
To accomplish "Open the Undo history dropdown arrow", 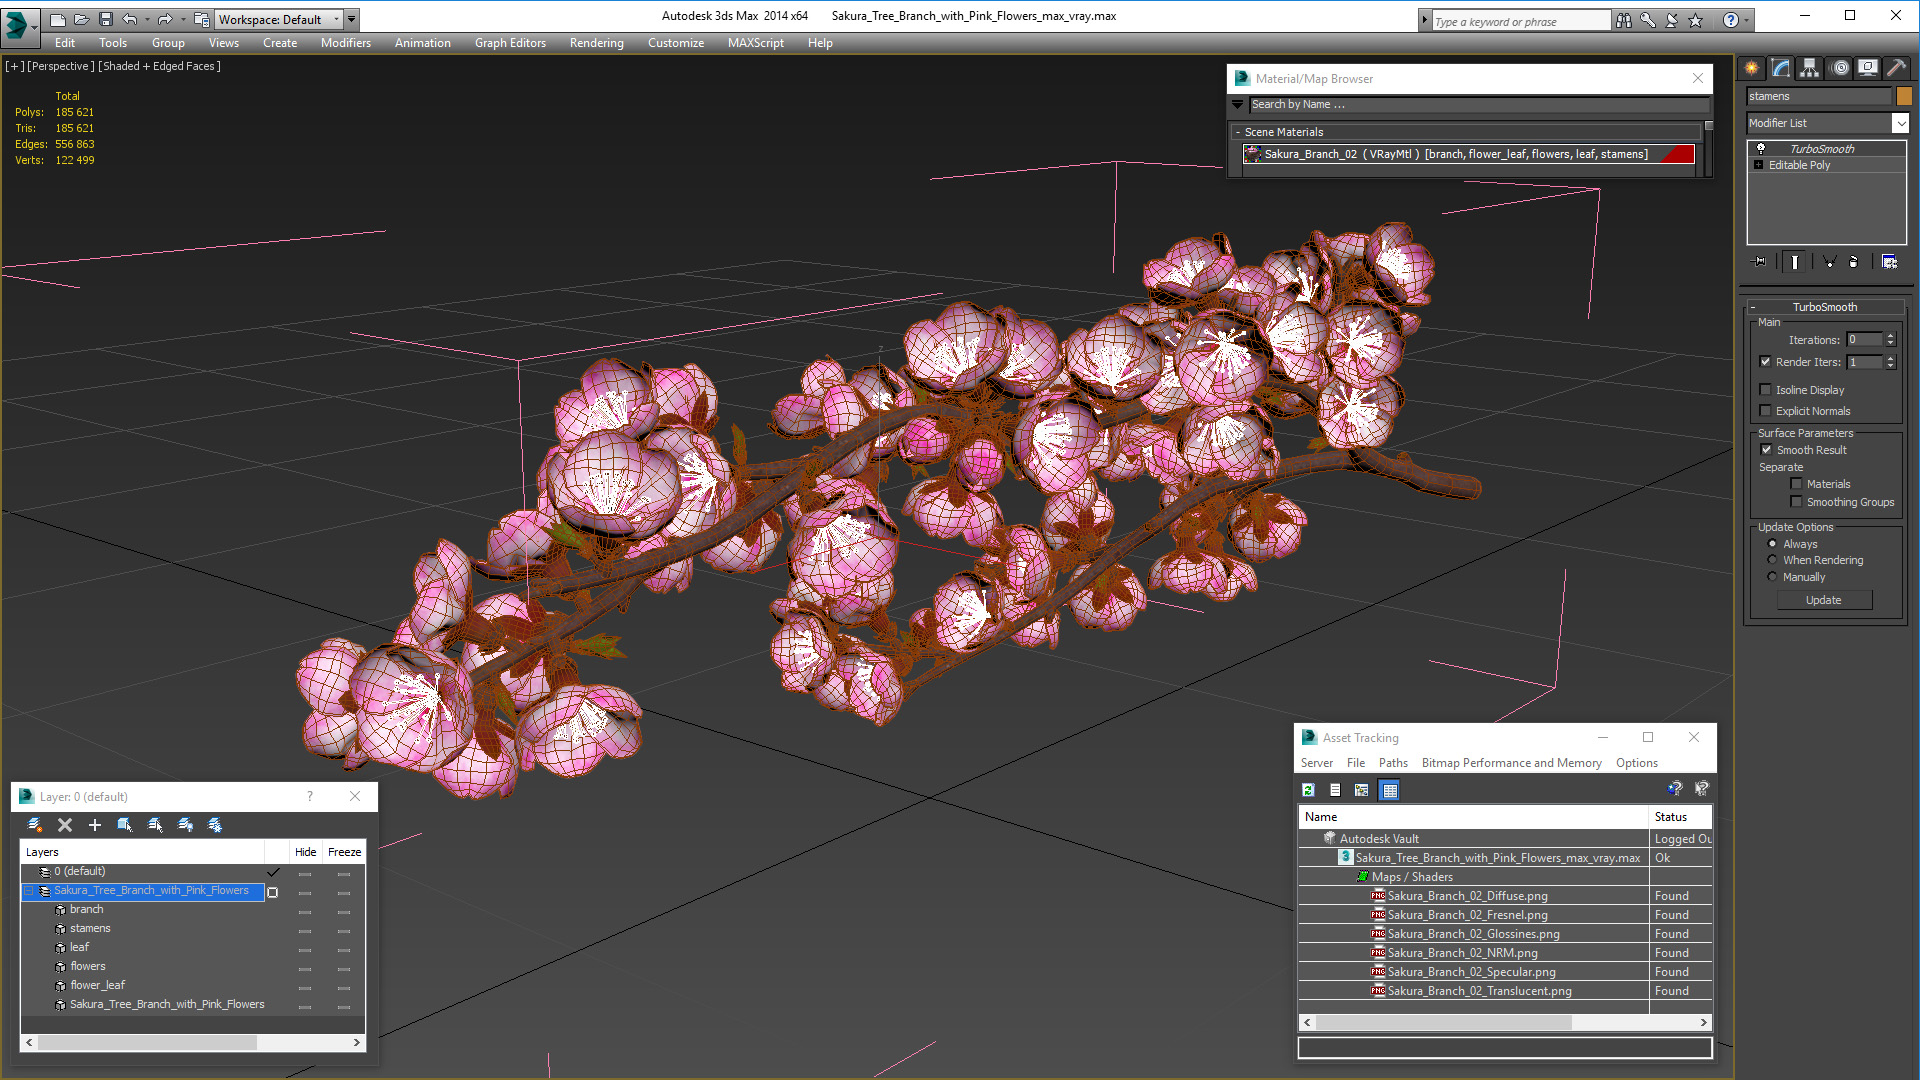I will pyautogui.click(x=147, y=19).
